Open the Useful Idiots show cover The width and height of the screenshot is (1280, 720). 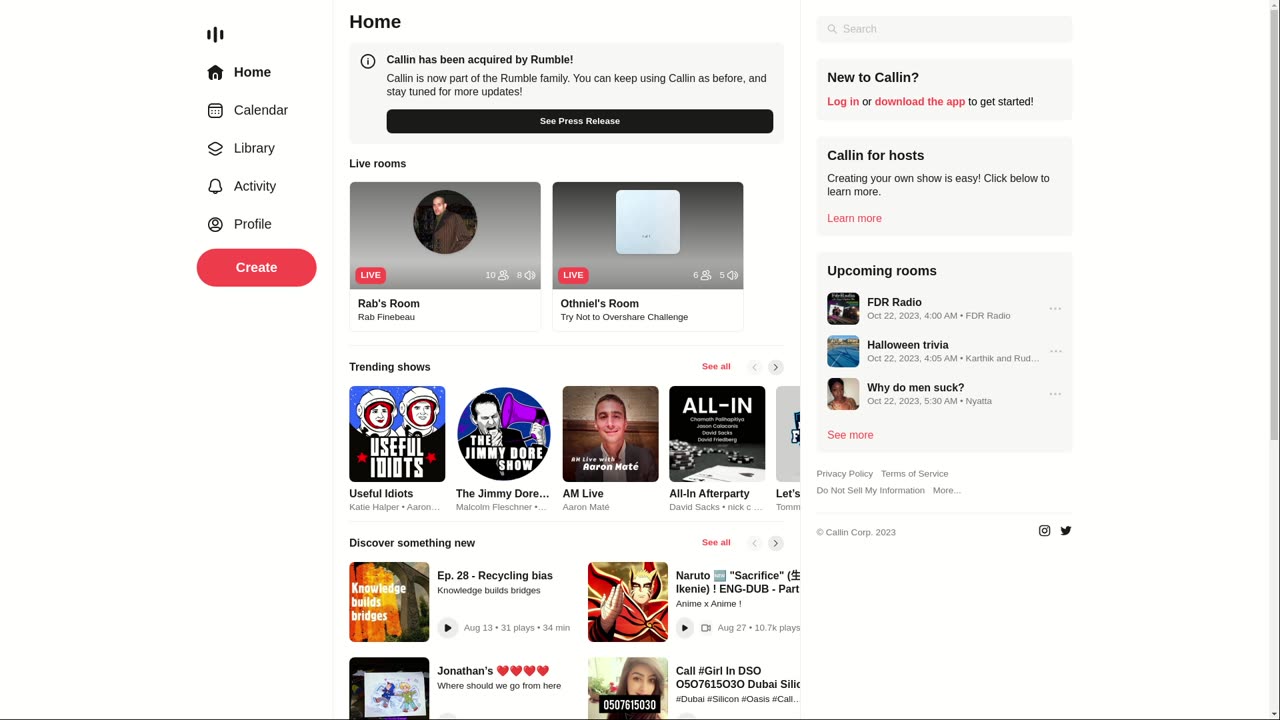point(397,434)
